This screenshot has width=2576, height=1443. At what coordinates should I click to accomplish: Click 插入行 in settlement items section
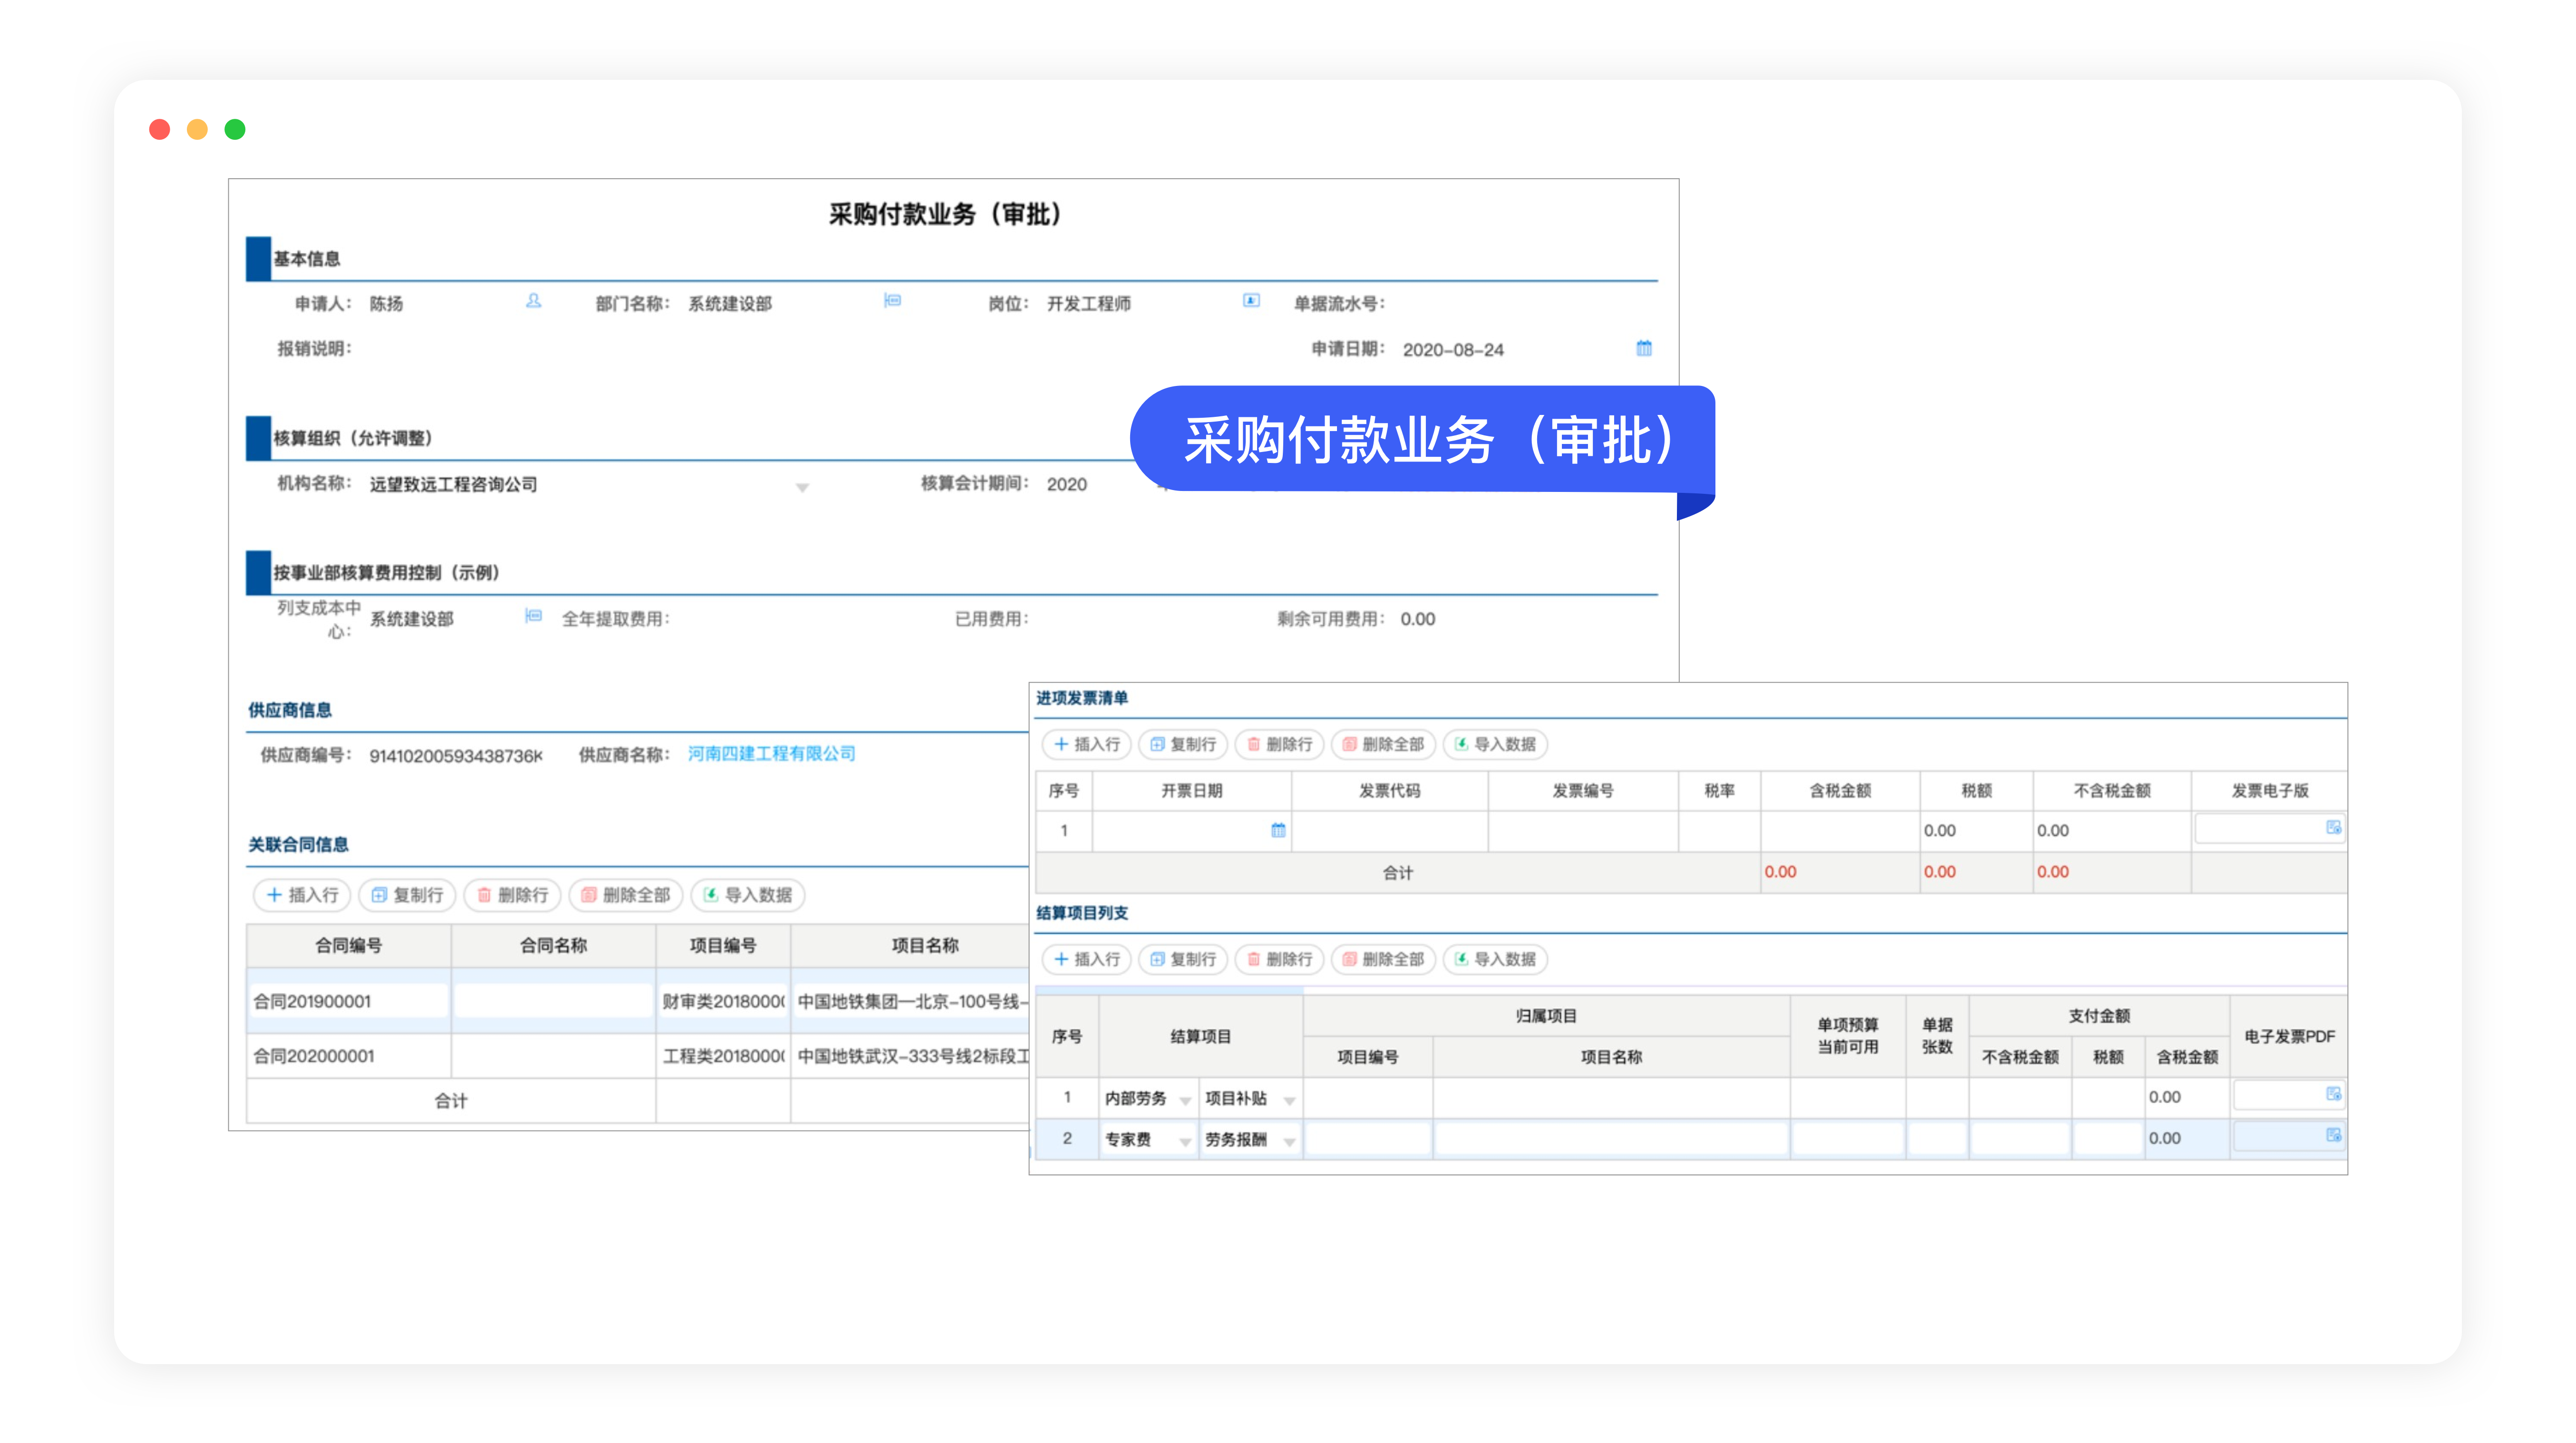[x=1087, y=959]
